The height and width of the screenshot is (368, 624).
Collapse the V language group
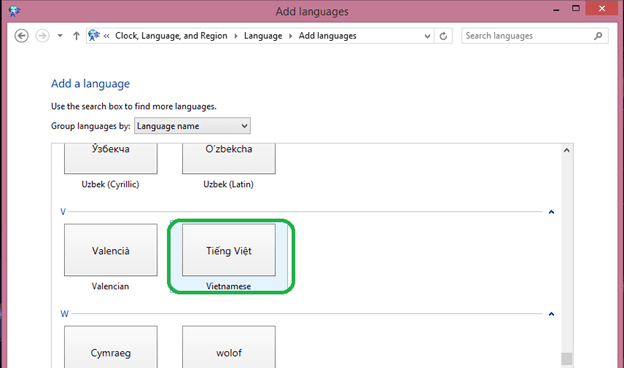pos(551,212)
